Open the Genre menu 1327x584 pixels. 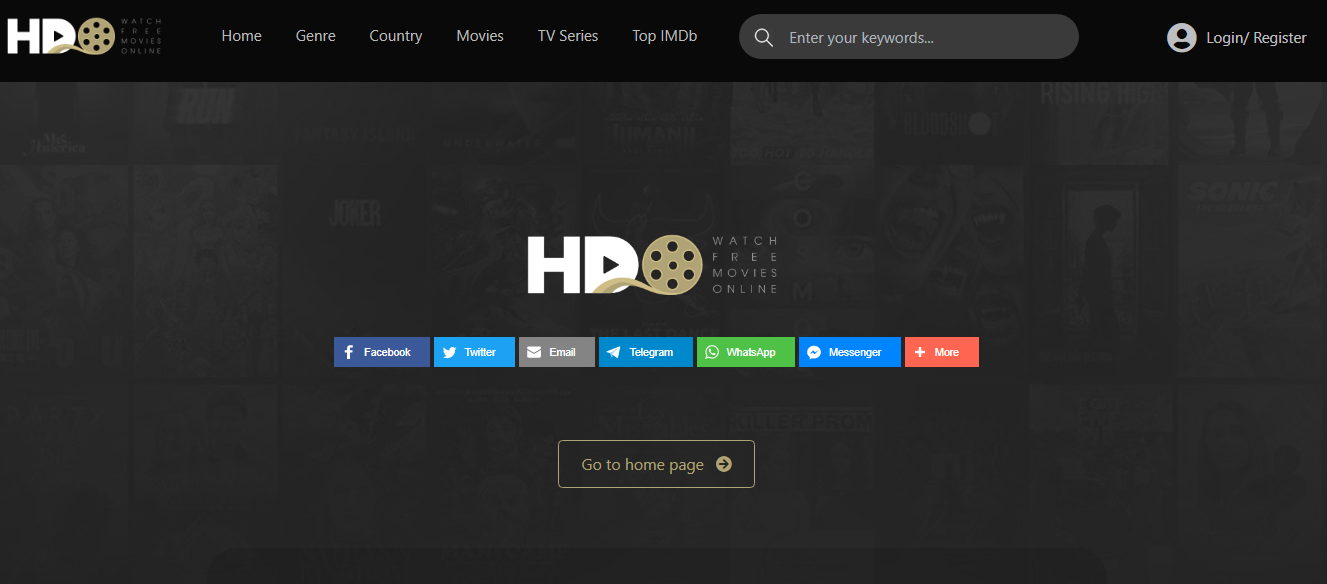[315, 36]
